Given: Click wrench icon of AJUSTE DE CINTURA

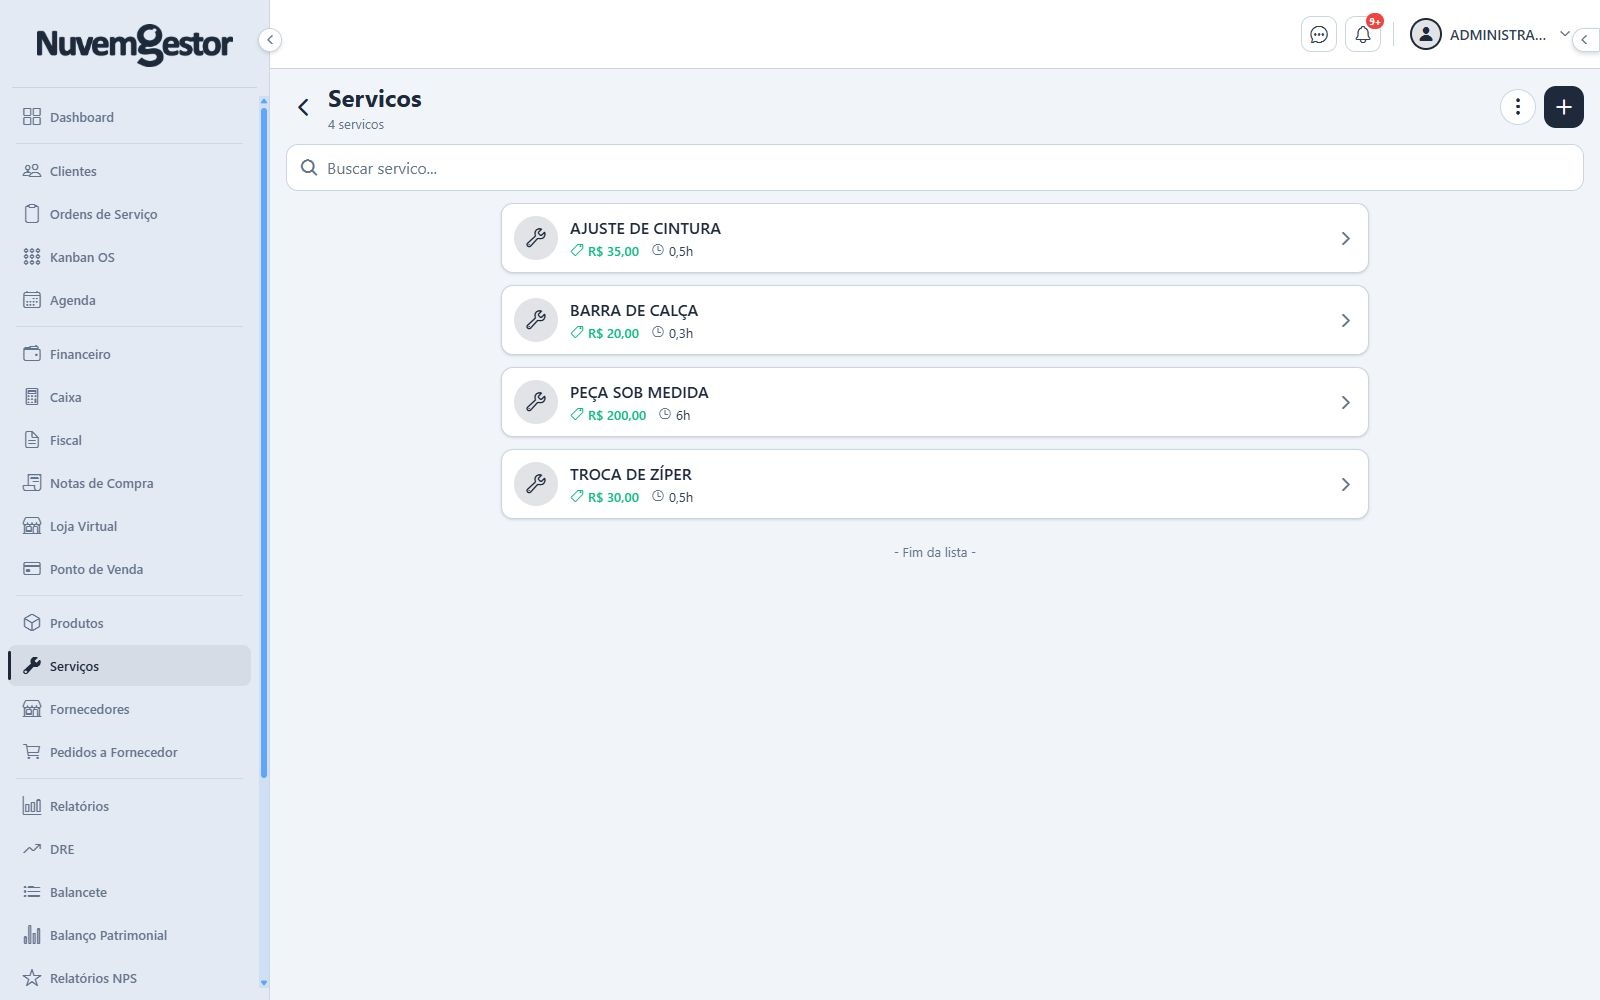Looking at the screenshot, I should tap(536, 238).
